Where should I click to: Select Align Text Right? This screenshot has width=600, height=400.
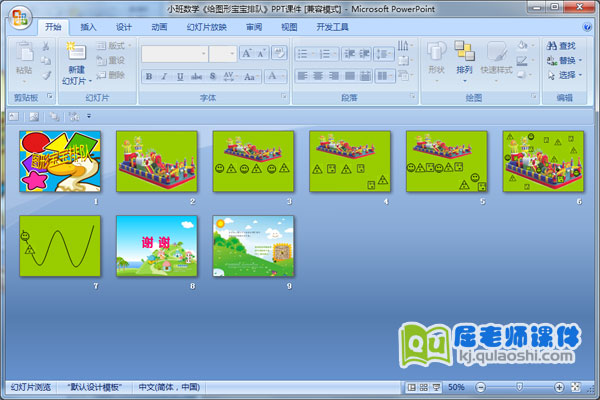click(x=334, y=76)
